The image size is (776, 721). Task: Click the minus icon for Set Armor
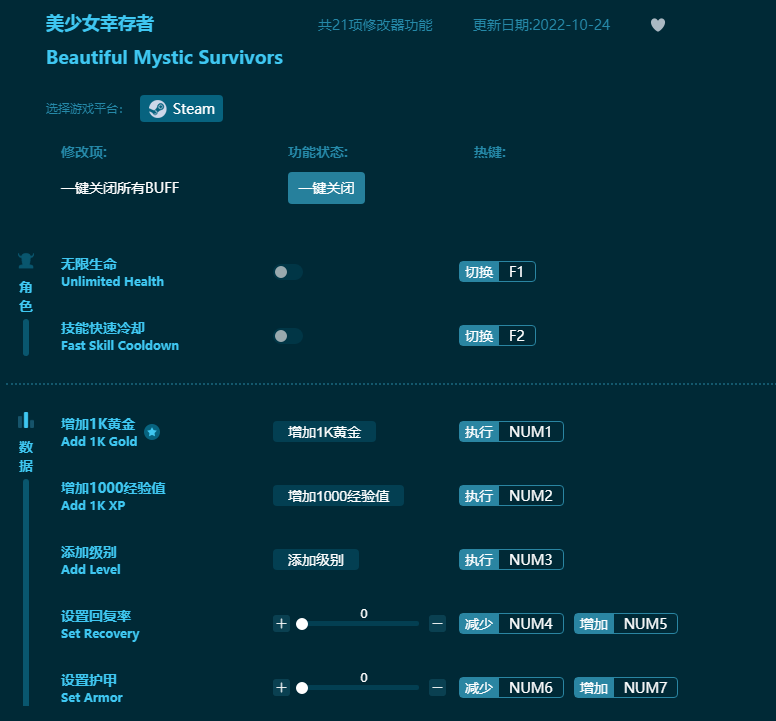click(x=437, y=687)
